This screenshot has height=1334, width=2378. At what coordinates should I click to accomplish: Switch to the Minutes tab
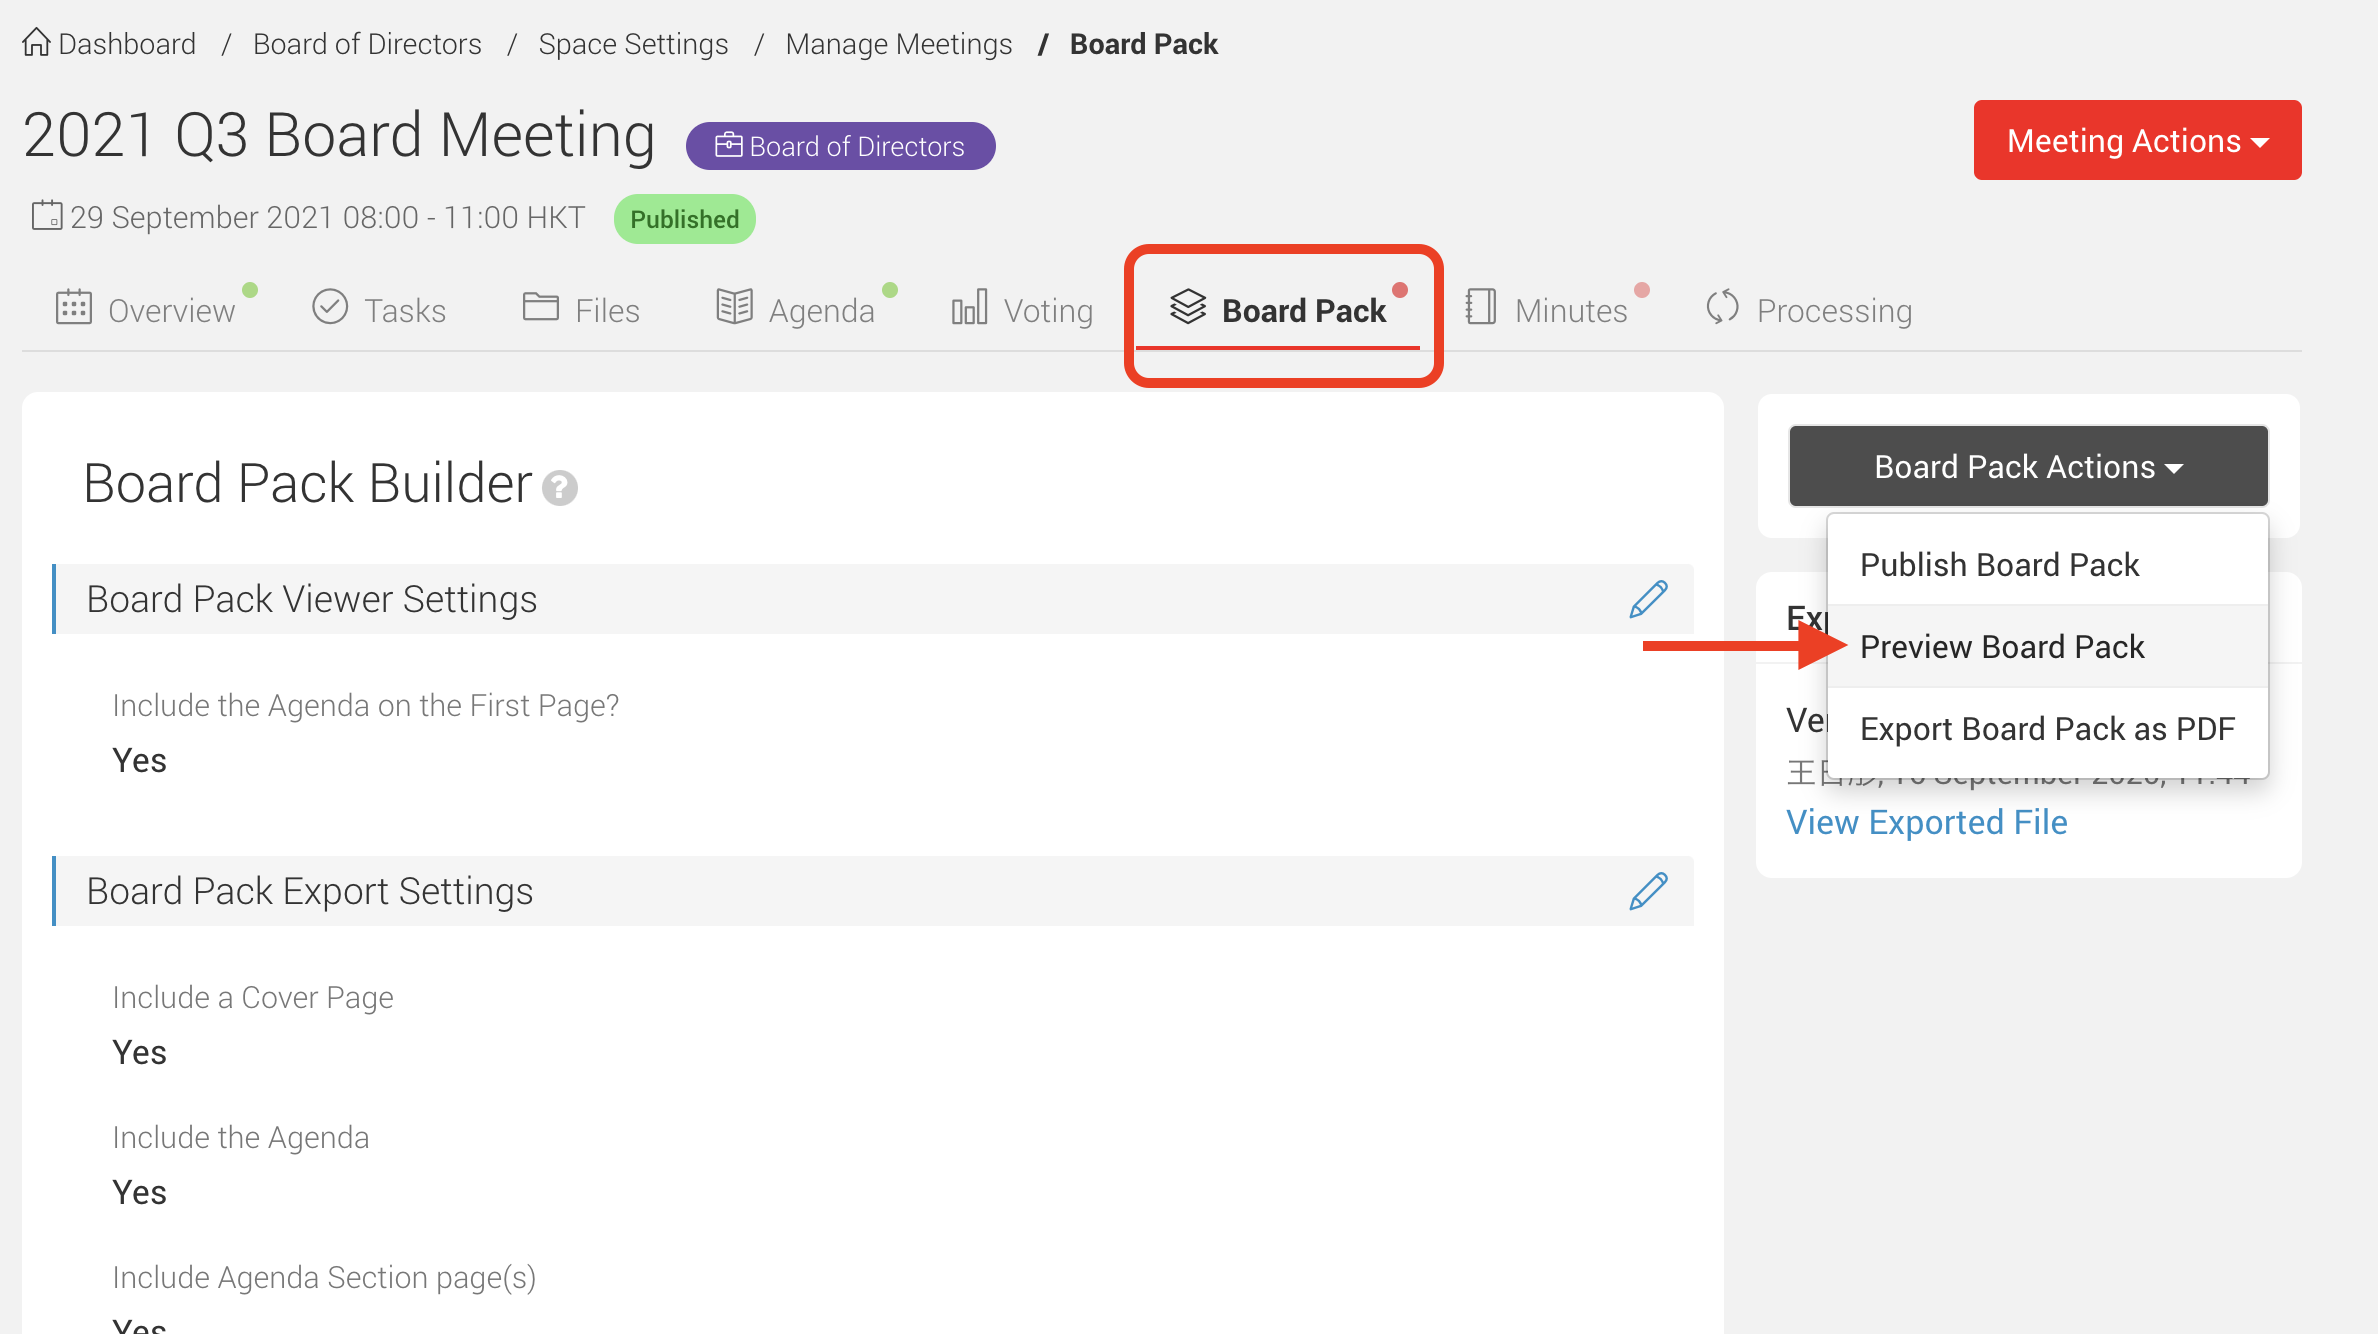(1570, 311)
